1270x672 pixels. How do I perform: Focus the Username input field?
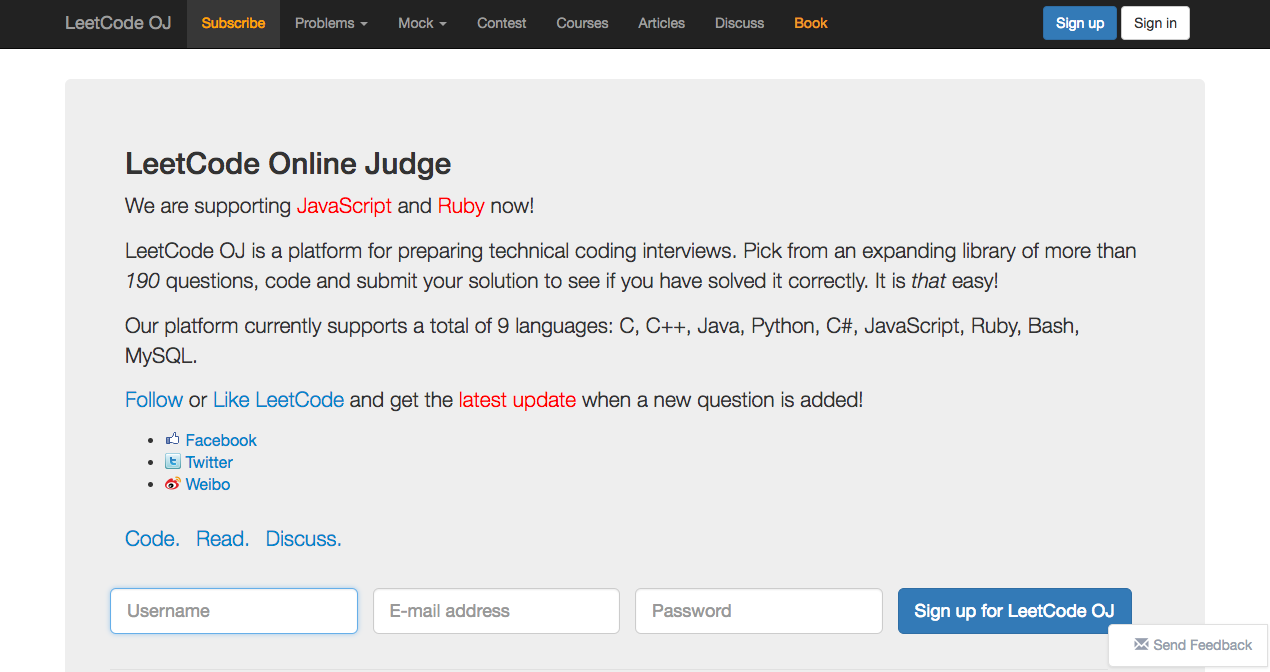click(x=234, y=611)
